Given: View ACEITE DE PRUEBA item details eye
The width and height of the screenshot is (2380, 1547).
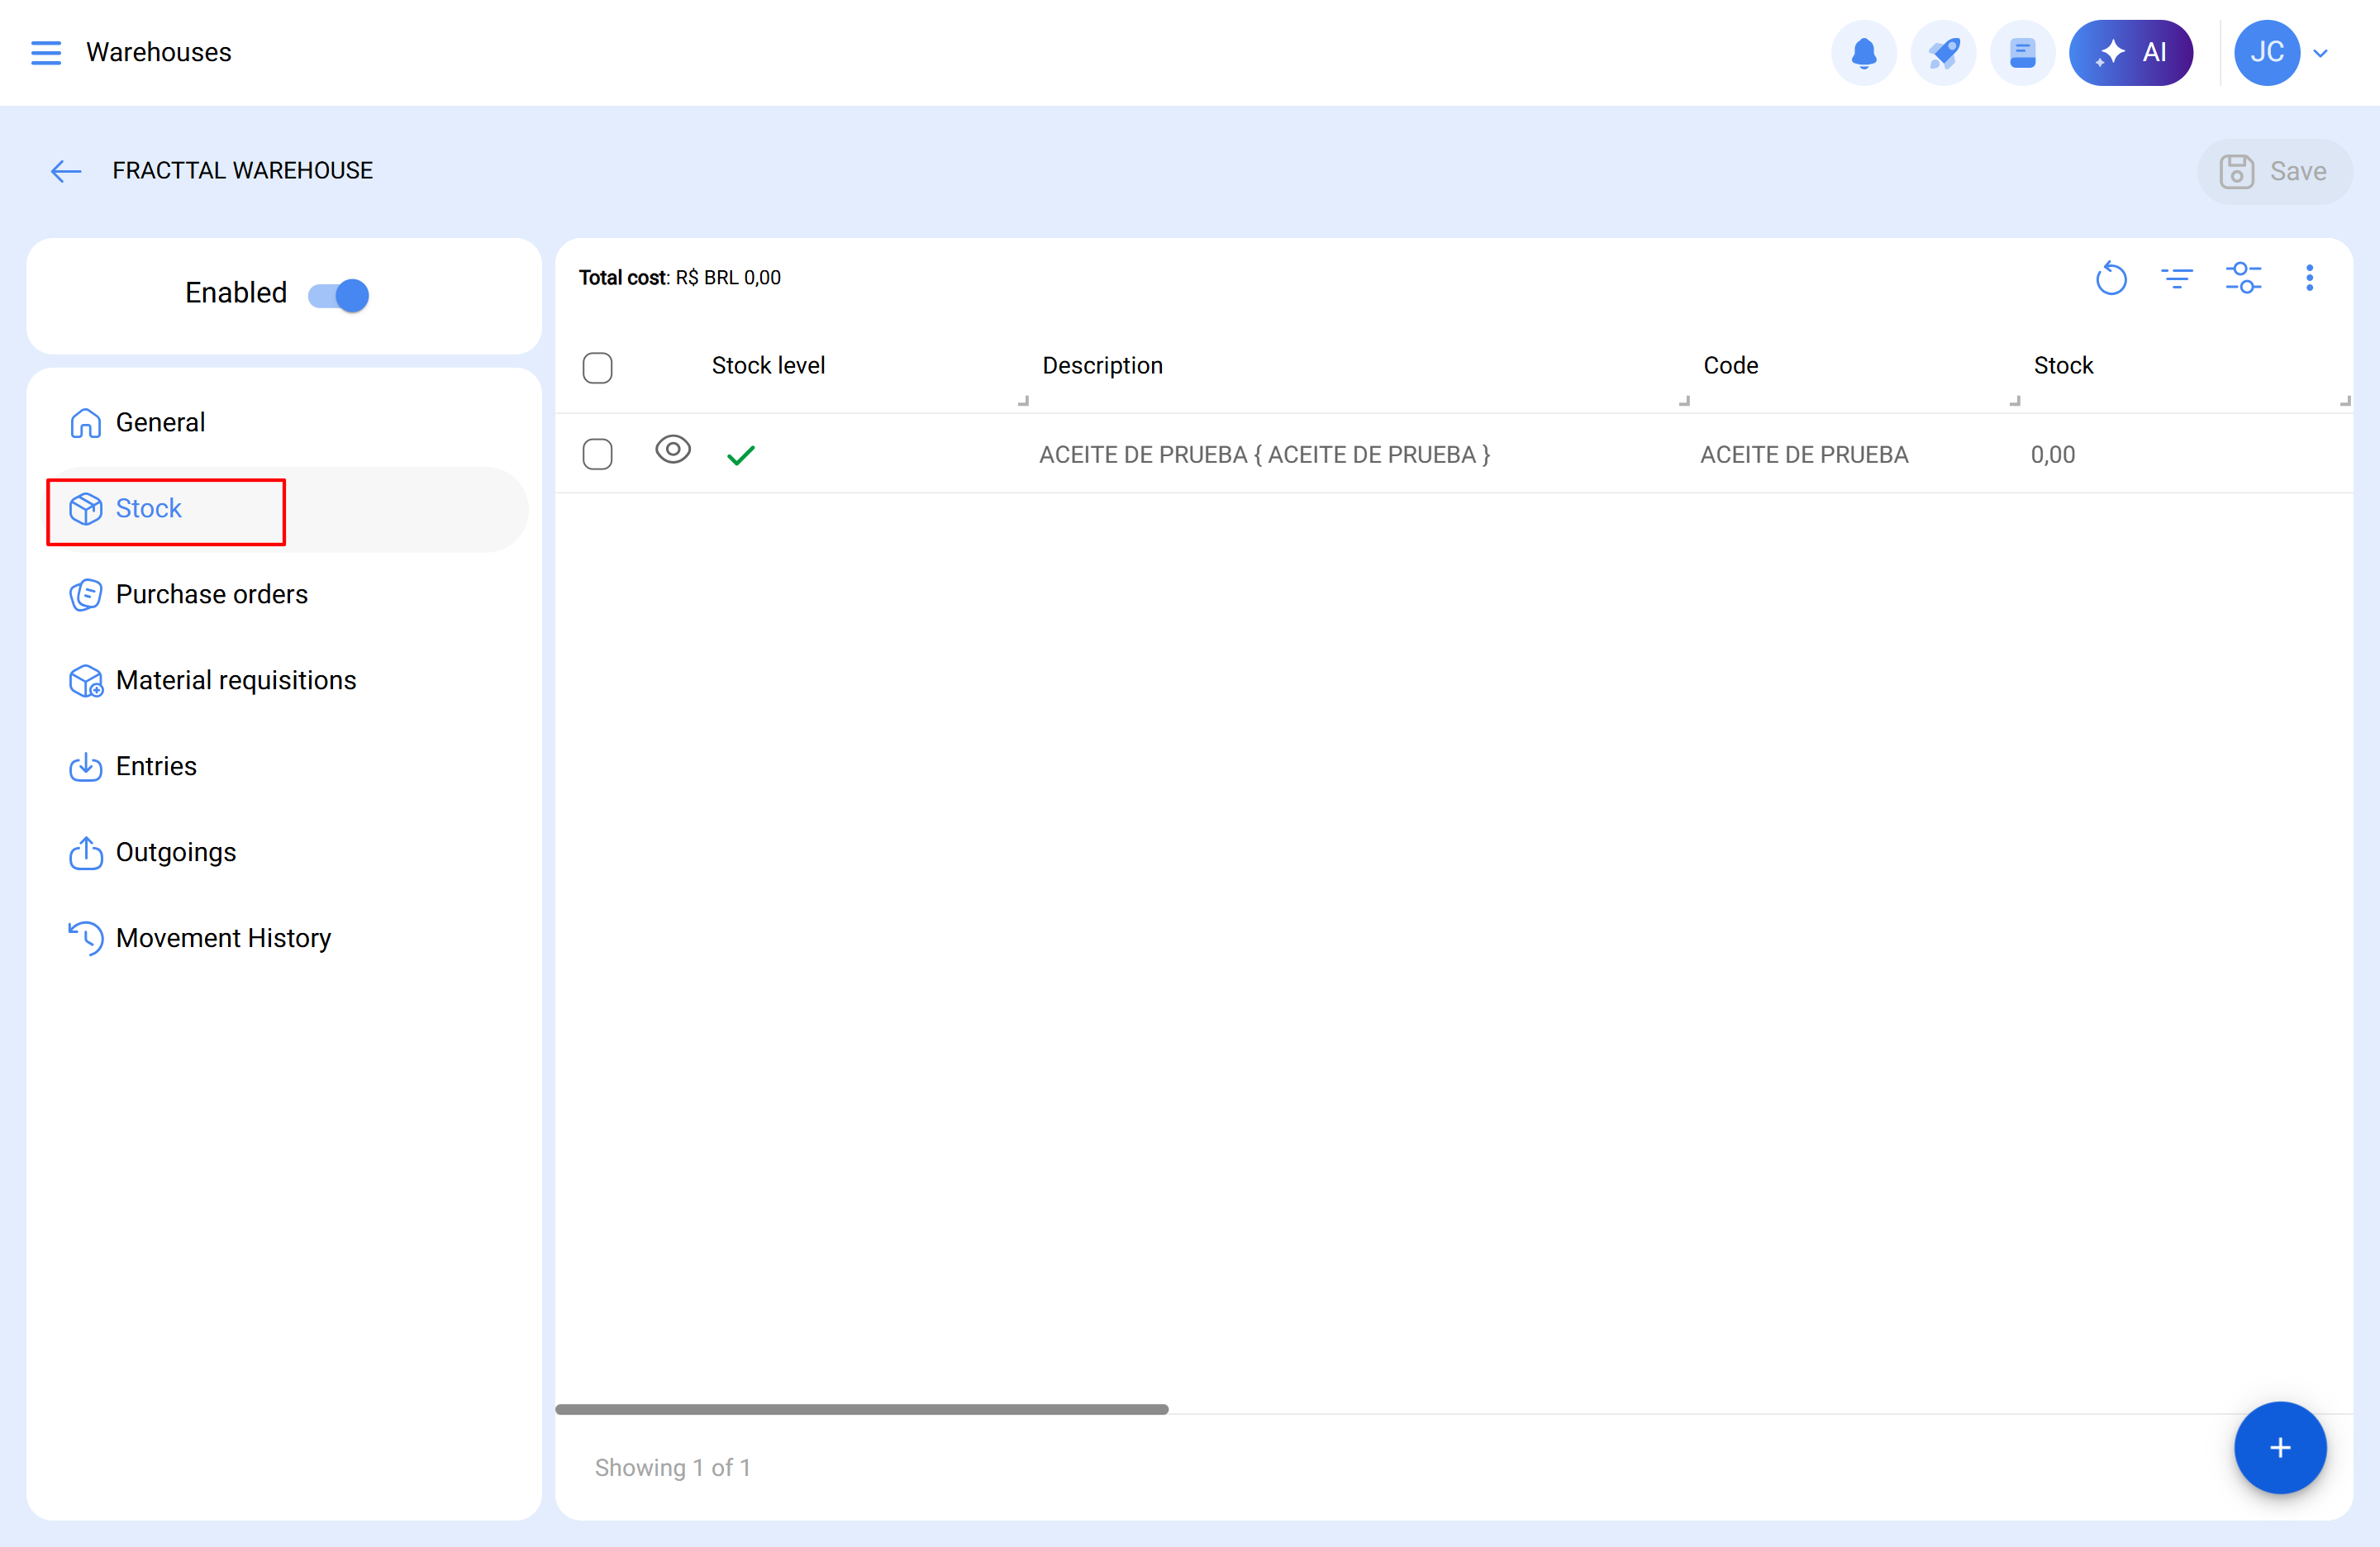Looking at the screenshot, I should 673,450.
